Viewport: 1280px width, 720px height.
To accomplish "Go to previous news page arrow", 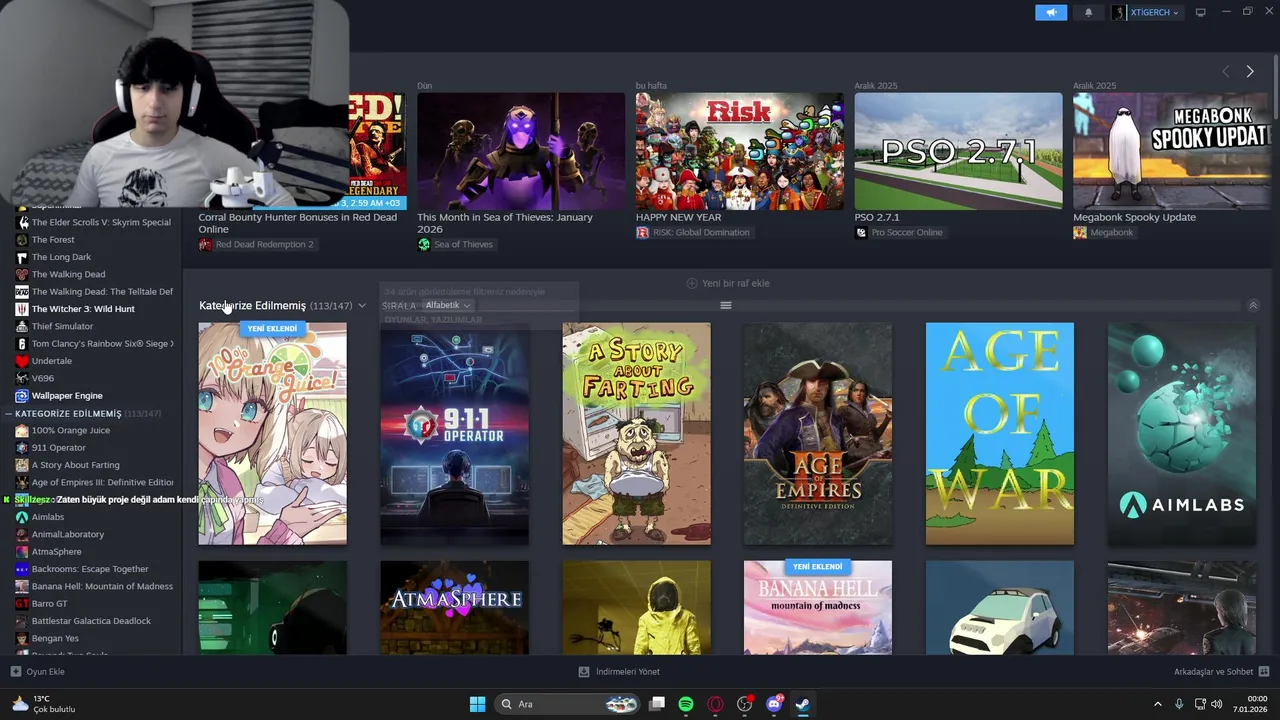I will (1226, 71).
